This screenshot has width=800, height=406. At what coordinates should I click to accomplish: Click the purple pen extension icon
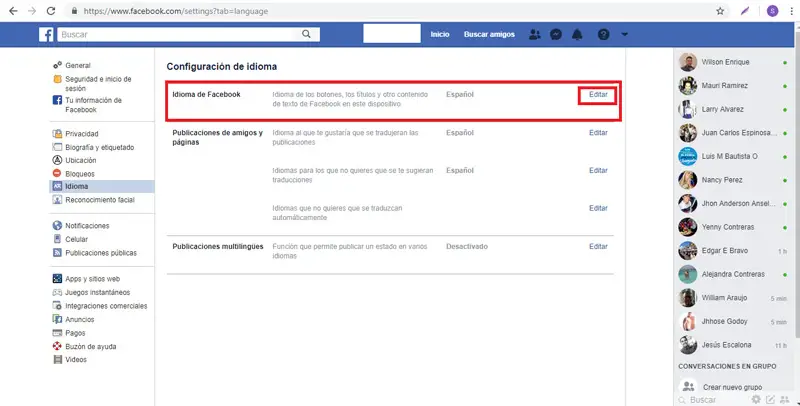(745, 11)
